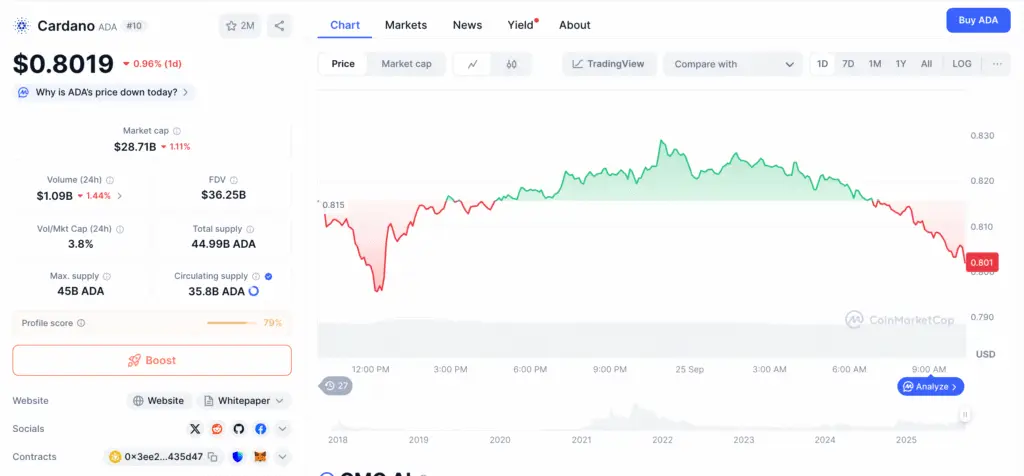
Task: Open the Markets tab
Action: point(405,25)
